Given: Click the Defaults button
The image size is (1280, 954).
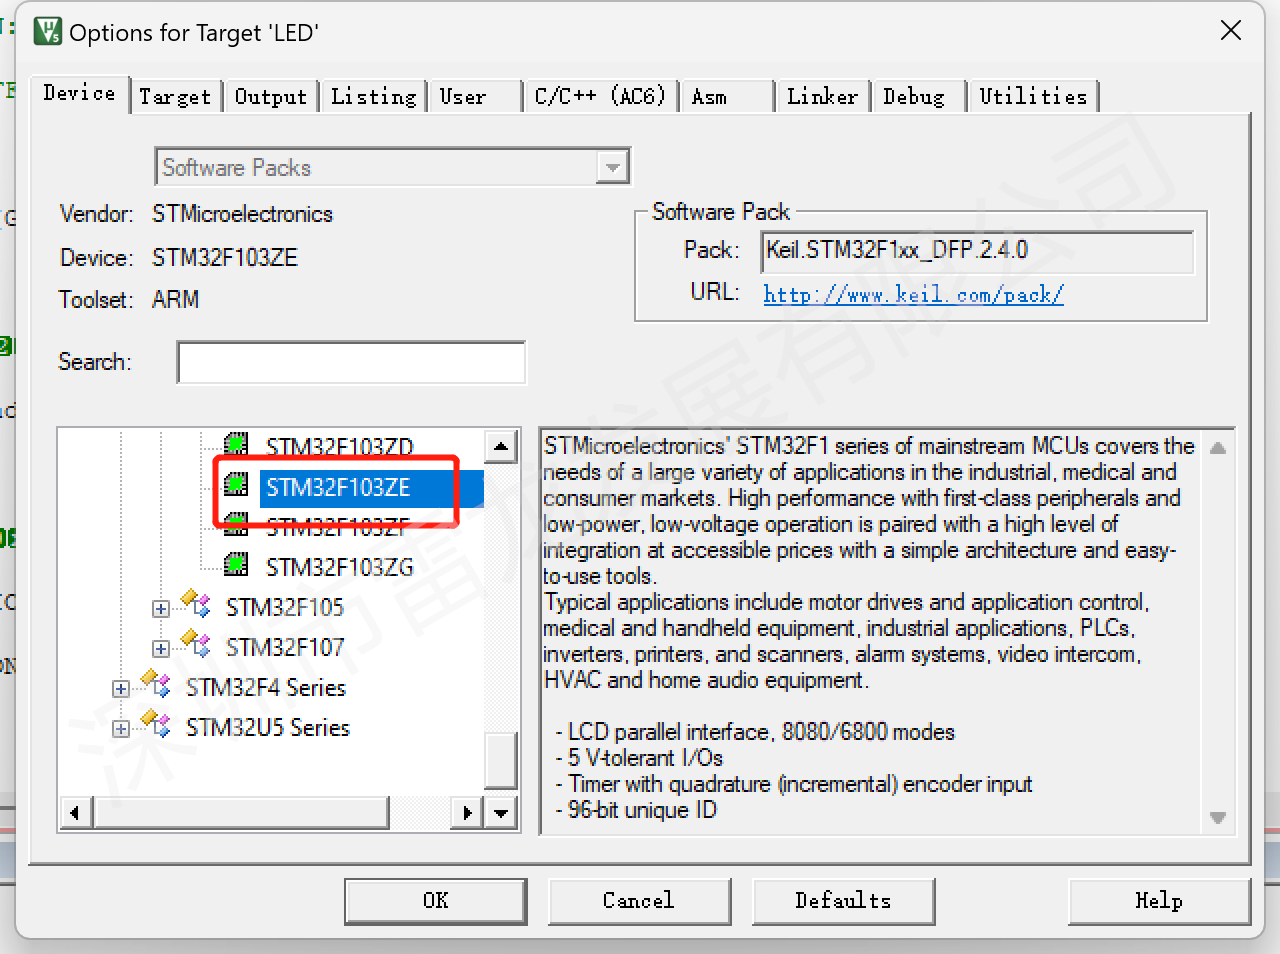Looking at the screenshot, I should (843, 901).
